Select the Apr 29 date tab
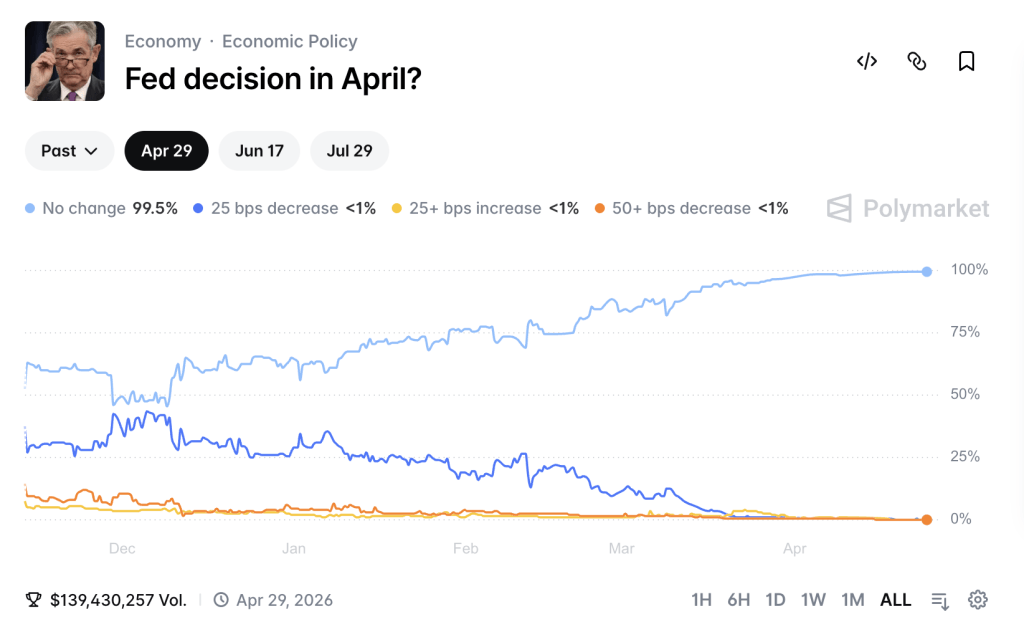The height and width of the screenshot is (637, 1024). (166, 151)
